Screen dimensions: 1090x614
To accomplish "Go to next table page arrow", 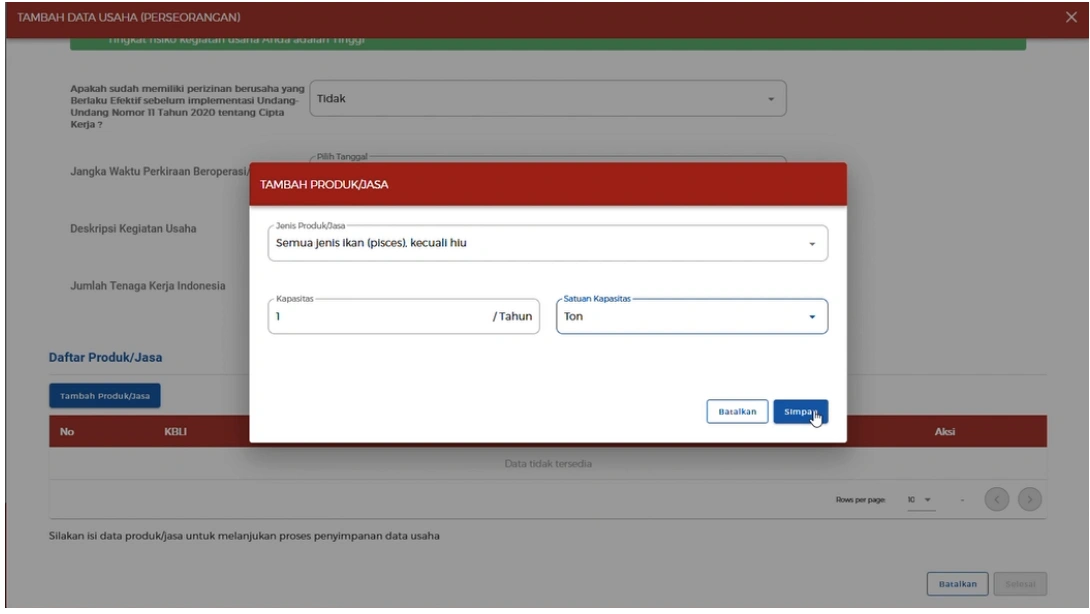I will 1029,500.
